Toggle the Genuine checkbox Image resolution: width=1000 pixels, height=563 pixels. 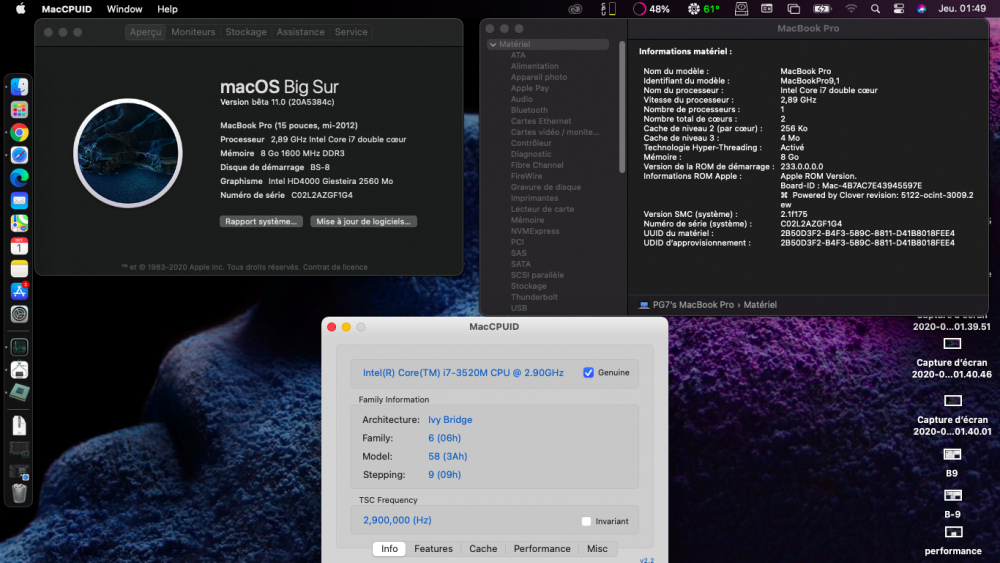click(588, 372)
